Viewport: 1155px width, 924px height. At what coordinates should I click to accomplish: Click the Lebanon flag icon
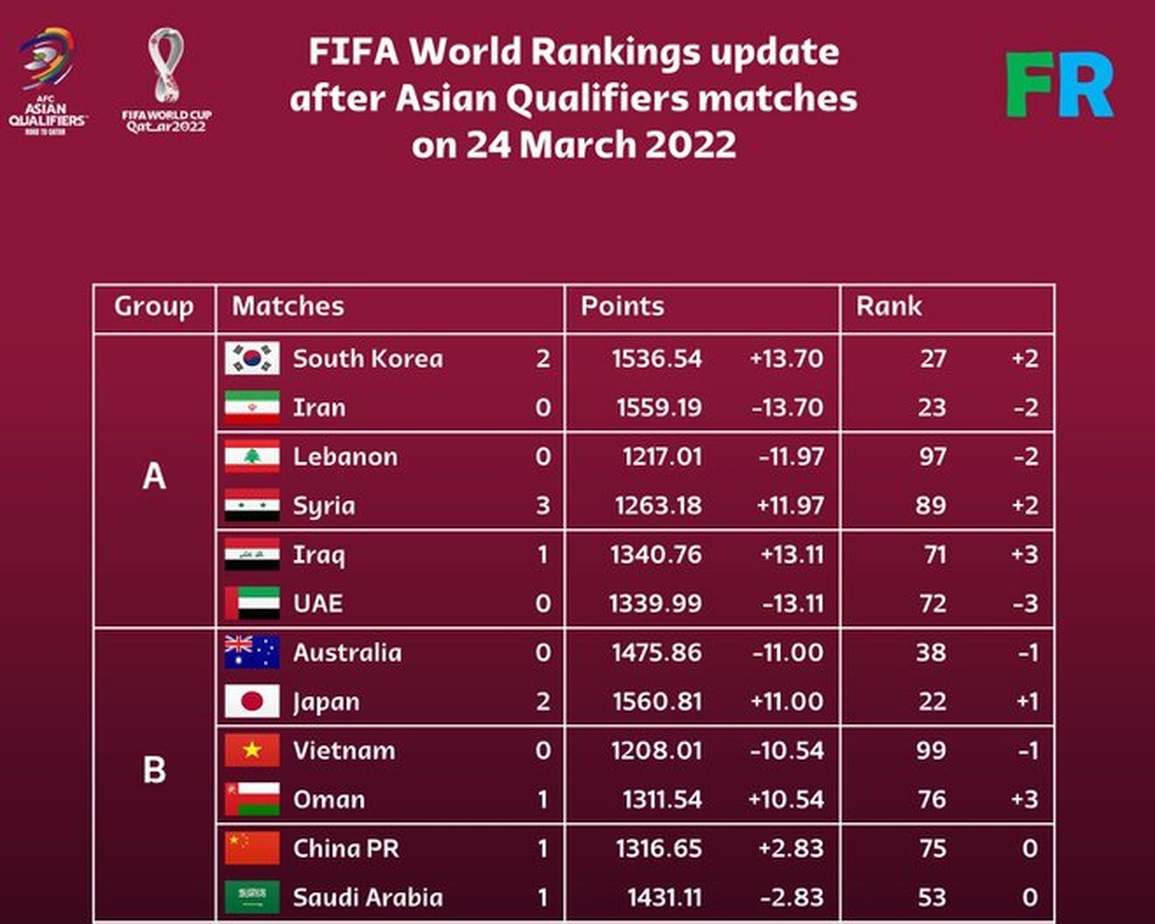pyautogui.click(x=252, y=456)
